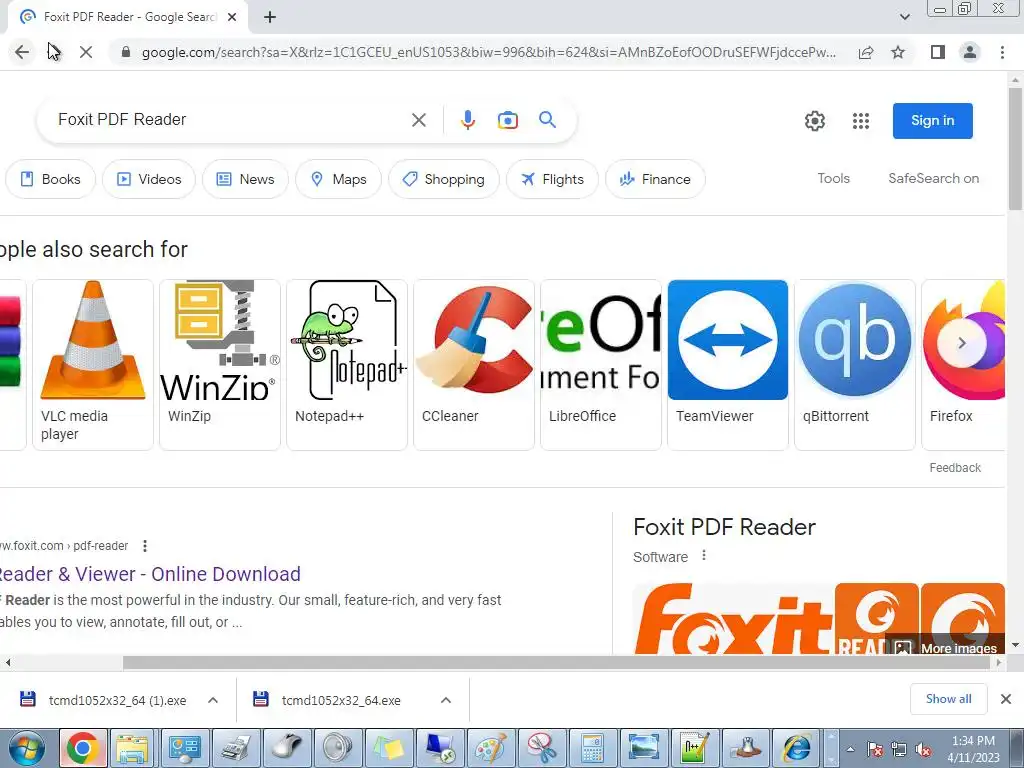Screen dimensions: 1024x768
Task: Launch Internet Explorer from taskbar
Action: coord(796,748)
